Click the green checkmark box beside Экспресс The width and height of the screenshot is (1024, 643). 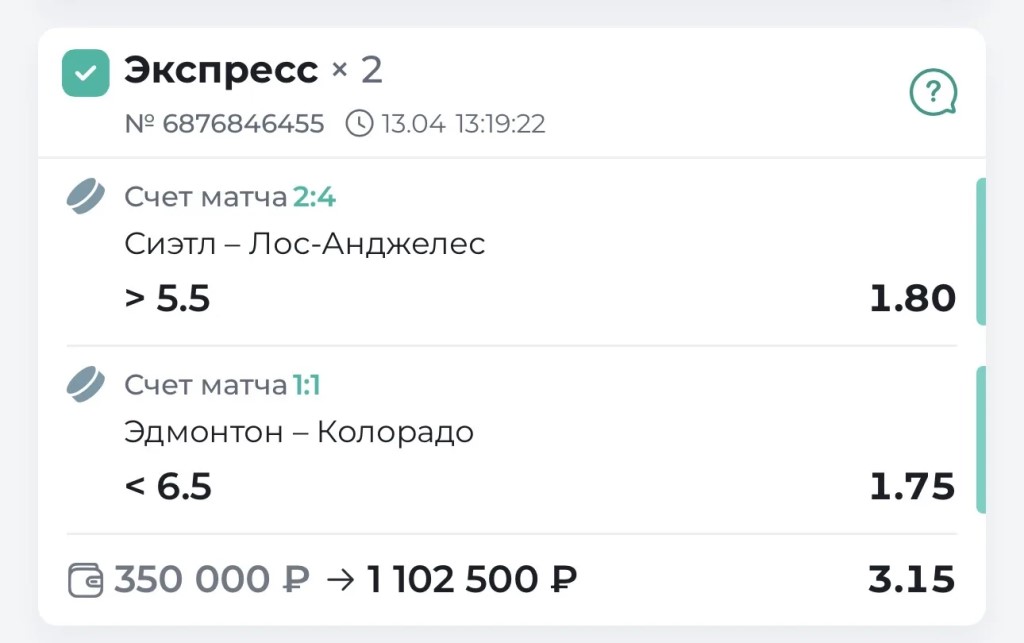pyautogui.click(x=85, y=73)
